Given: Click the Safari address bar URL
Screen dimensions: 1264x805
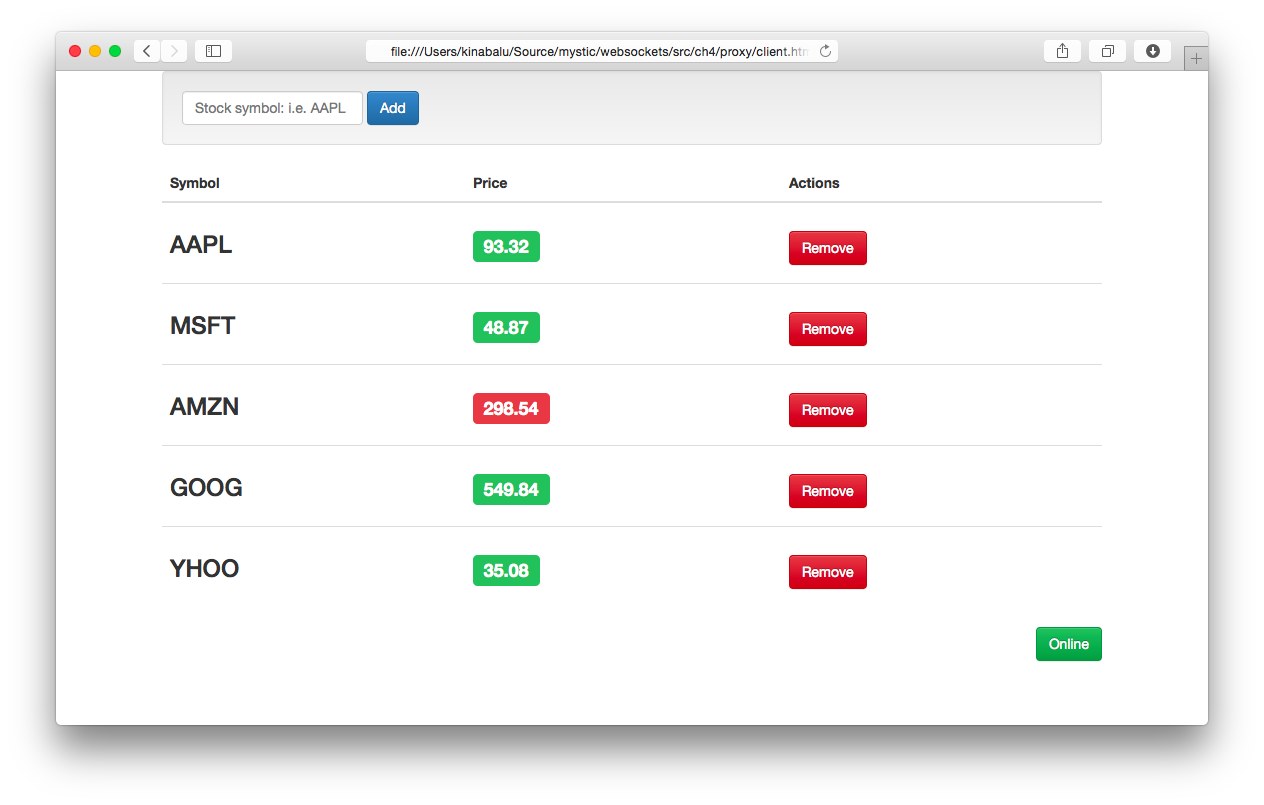Looking at the screenshot, I should [598, 51].
